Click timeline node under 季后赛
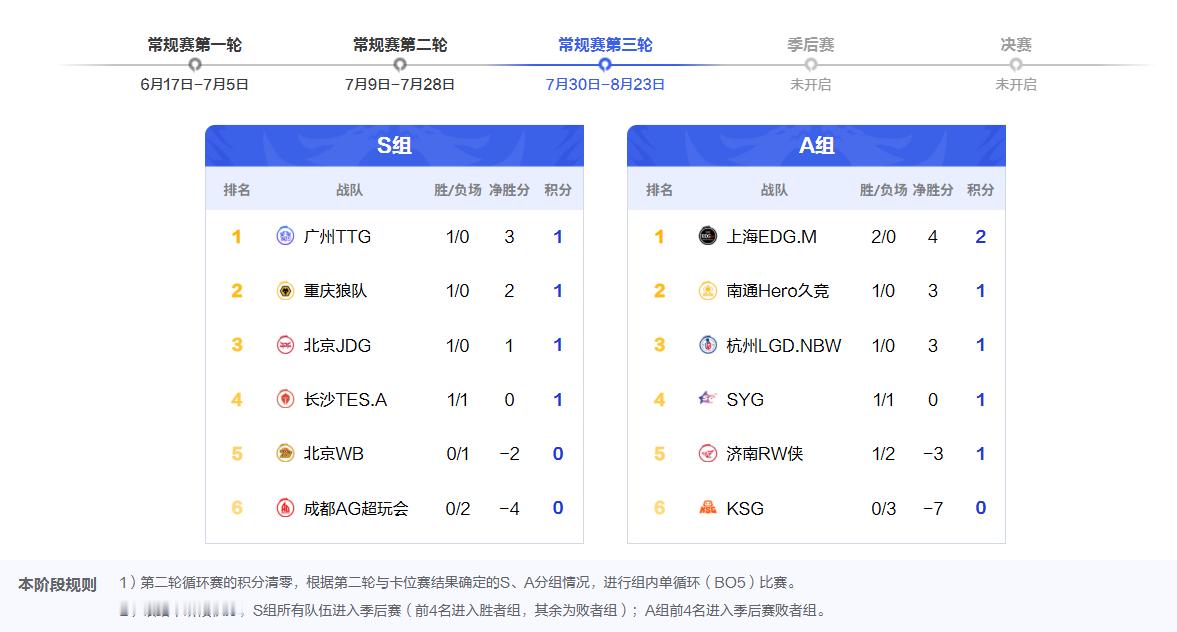This screenshot has height=632, width=1177. 811,65
